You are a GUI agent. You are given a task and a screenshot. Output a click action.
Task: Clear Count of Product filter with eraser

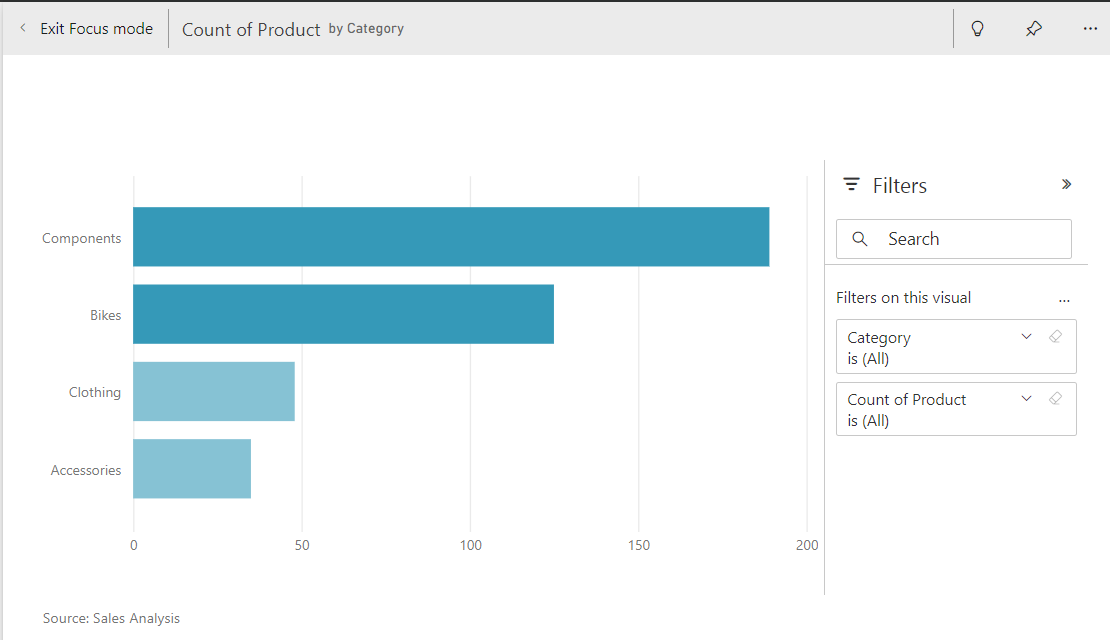pos(1055,399)
